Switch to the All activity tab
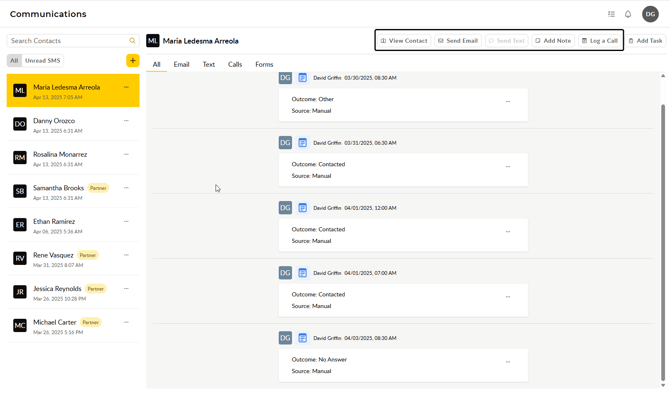This screenshot has width=670, height=393. [x=156, y=65]
